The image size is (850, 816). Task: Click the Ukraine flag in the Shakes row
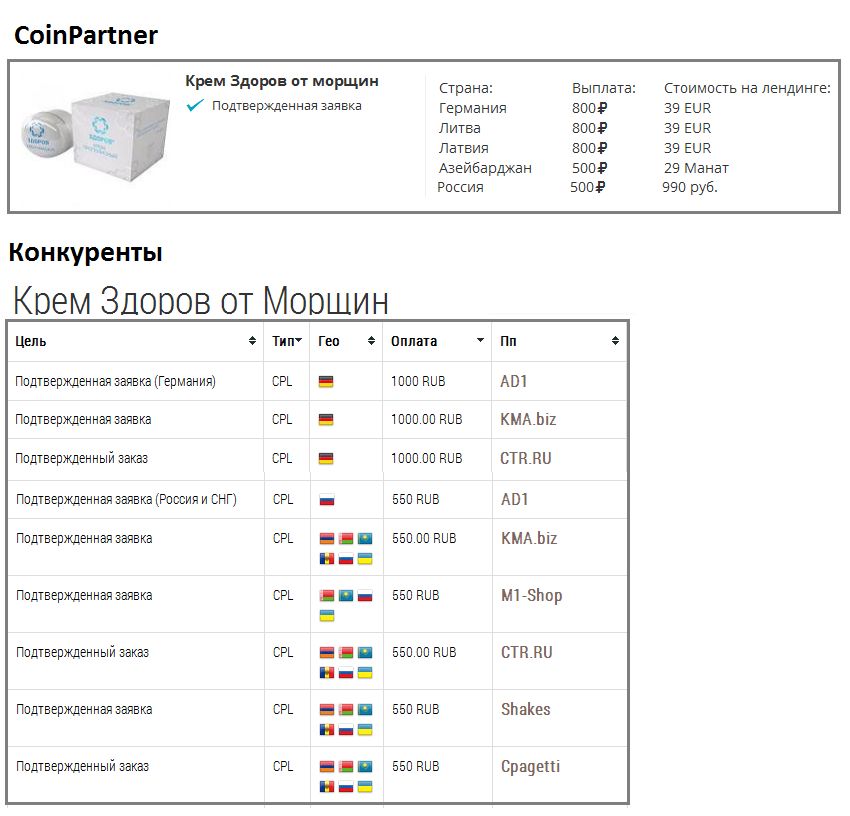click(x=365, y=729)
